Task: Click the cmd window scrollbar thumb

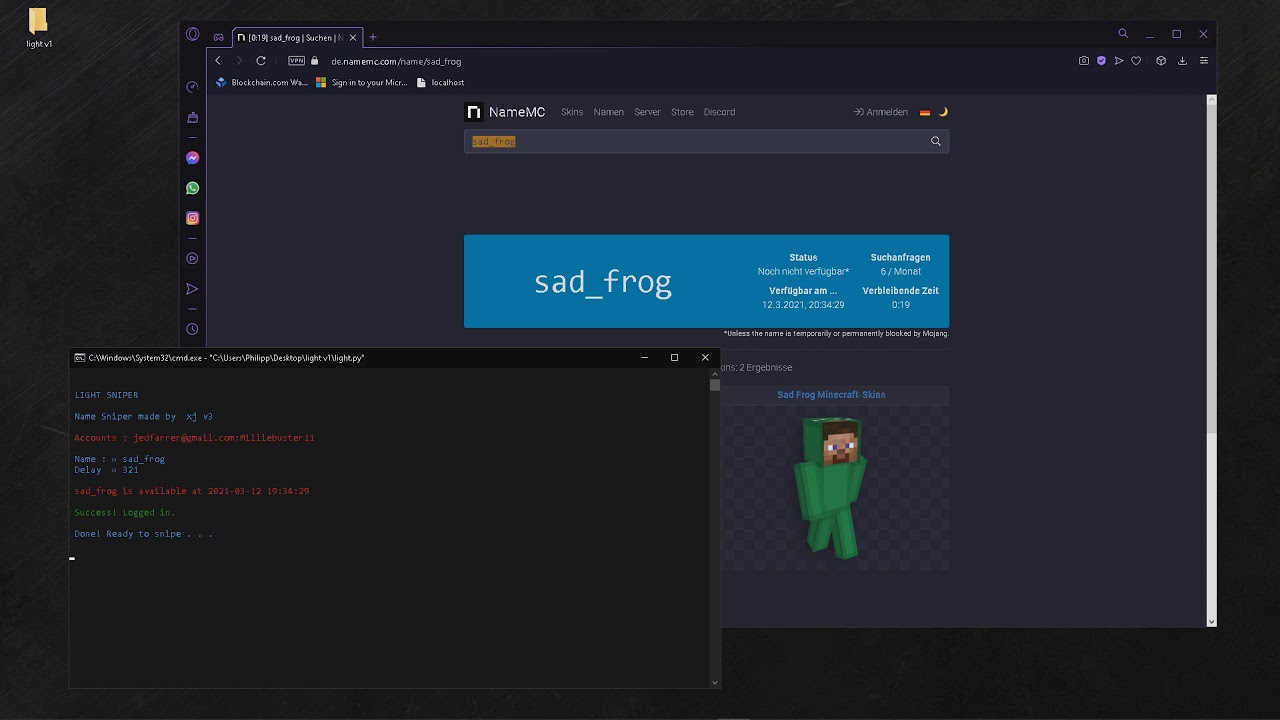Action: 715,384
